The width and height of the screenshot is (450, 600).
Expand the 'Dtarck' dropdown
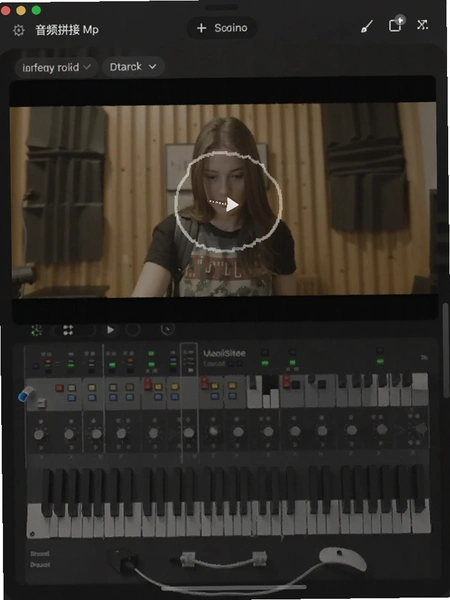[133, 67]
